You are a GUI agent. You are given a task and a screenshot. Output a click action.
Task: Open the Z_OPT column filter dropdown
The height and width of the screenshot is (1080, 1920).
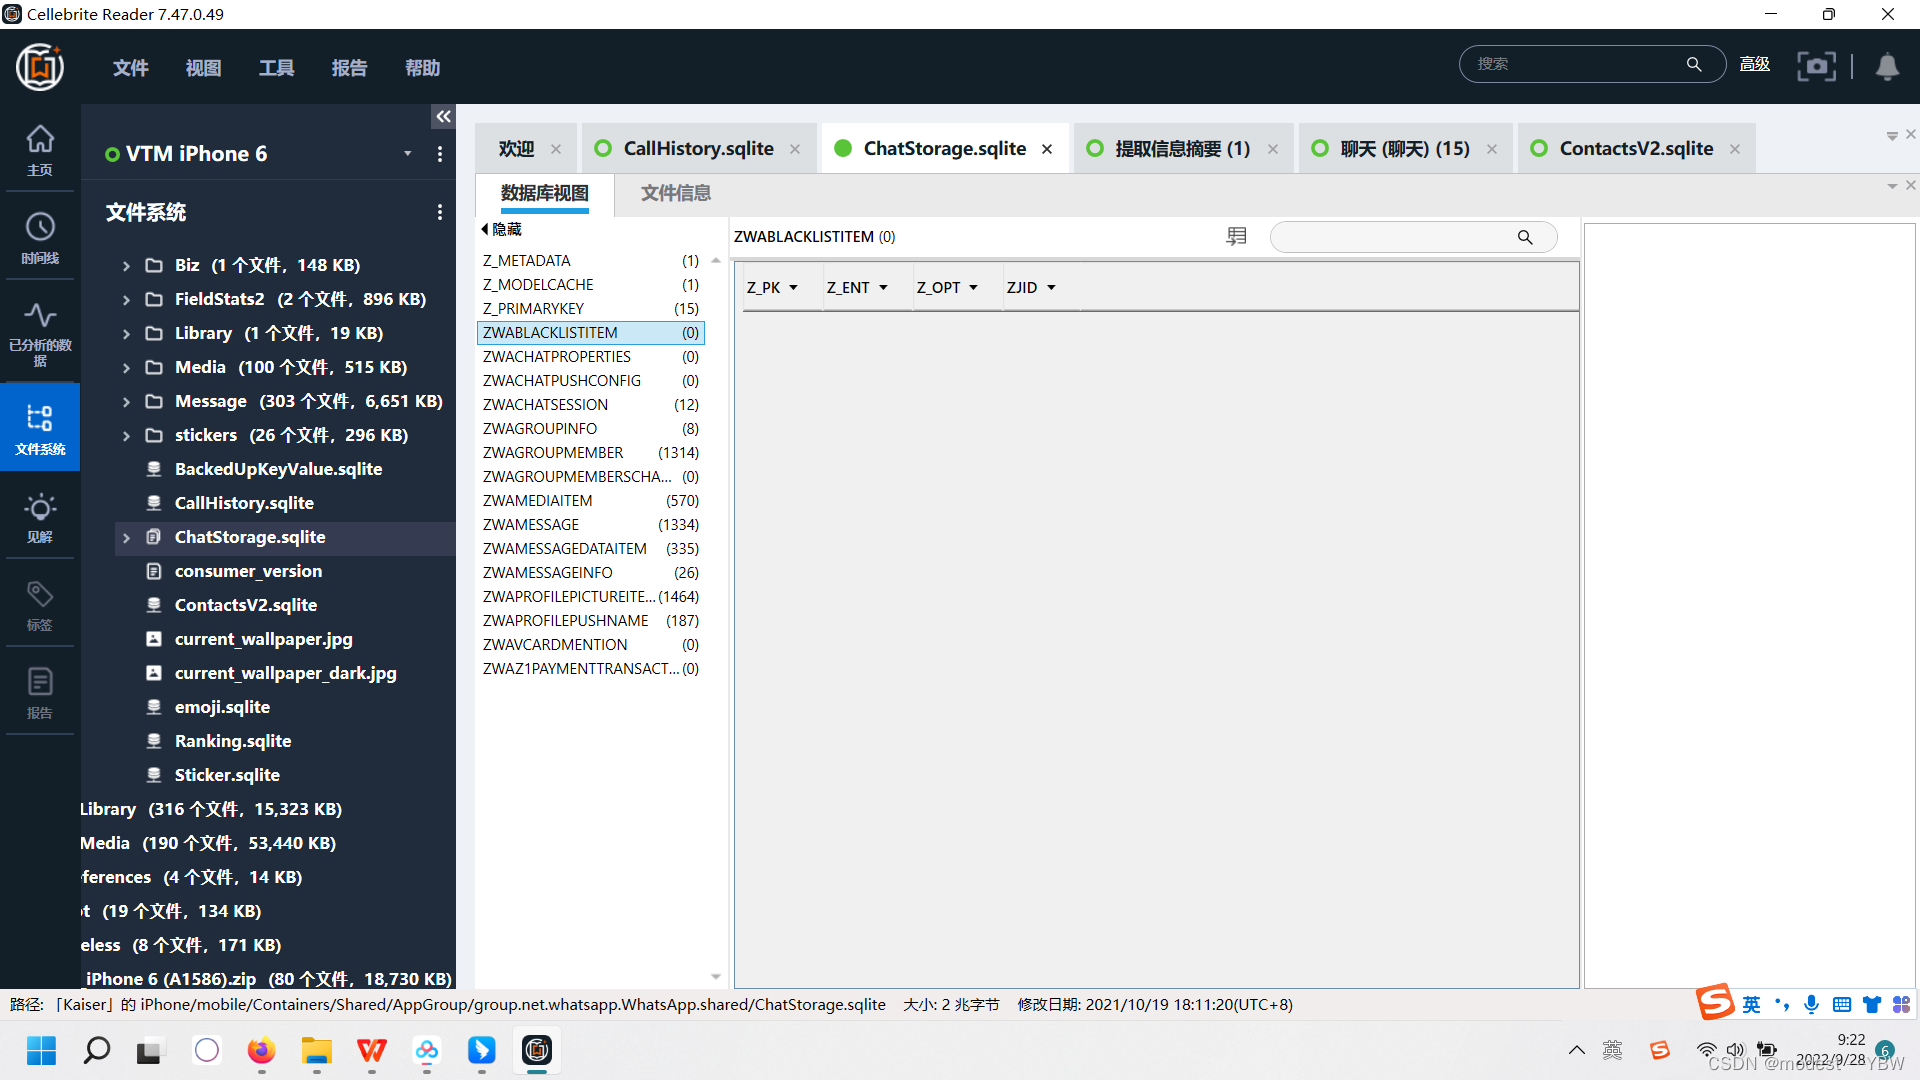(x=973, y=288)
